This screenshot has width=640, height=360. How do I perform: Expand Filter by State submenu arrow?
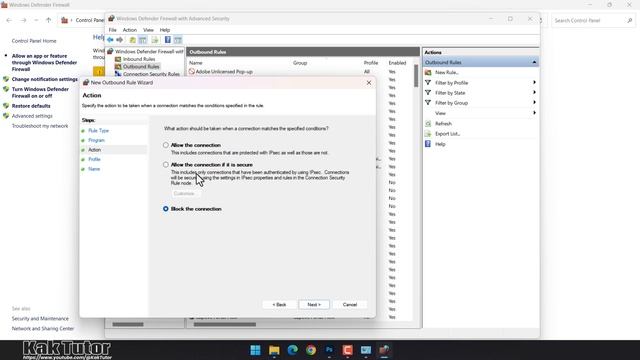(534, 92)
